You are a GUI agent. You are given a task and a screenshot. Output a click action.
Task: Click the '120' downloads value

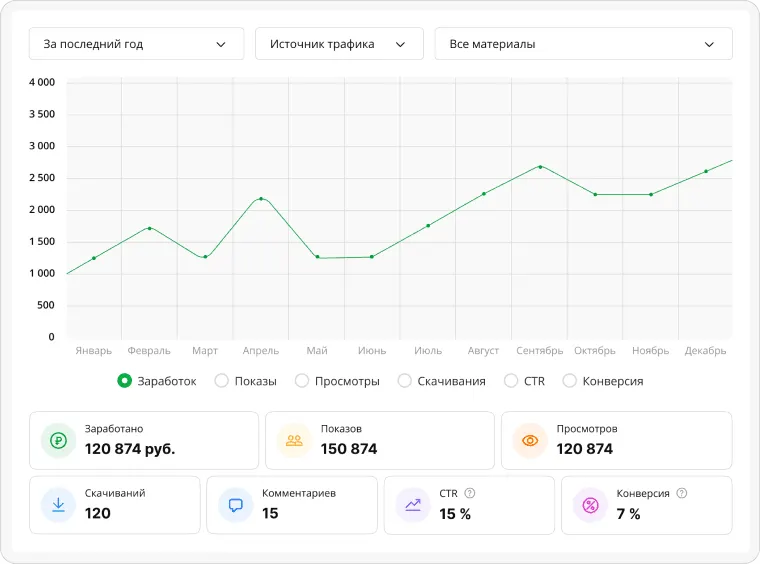click(x=97, y=514)
